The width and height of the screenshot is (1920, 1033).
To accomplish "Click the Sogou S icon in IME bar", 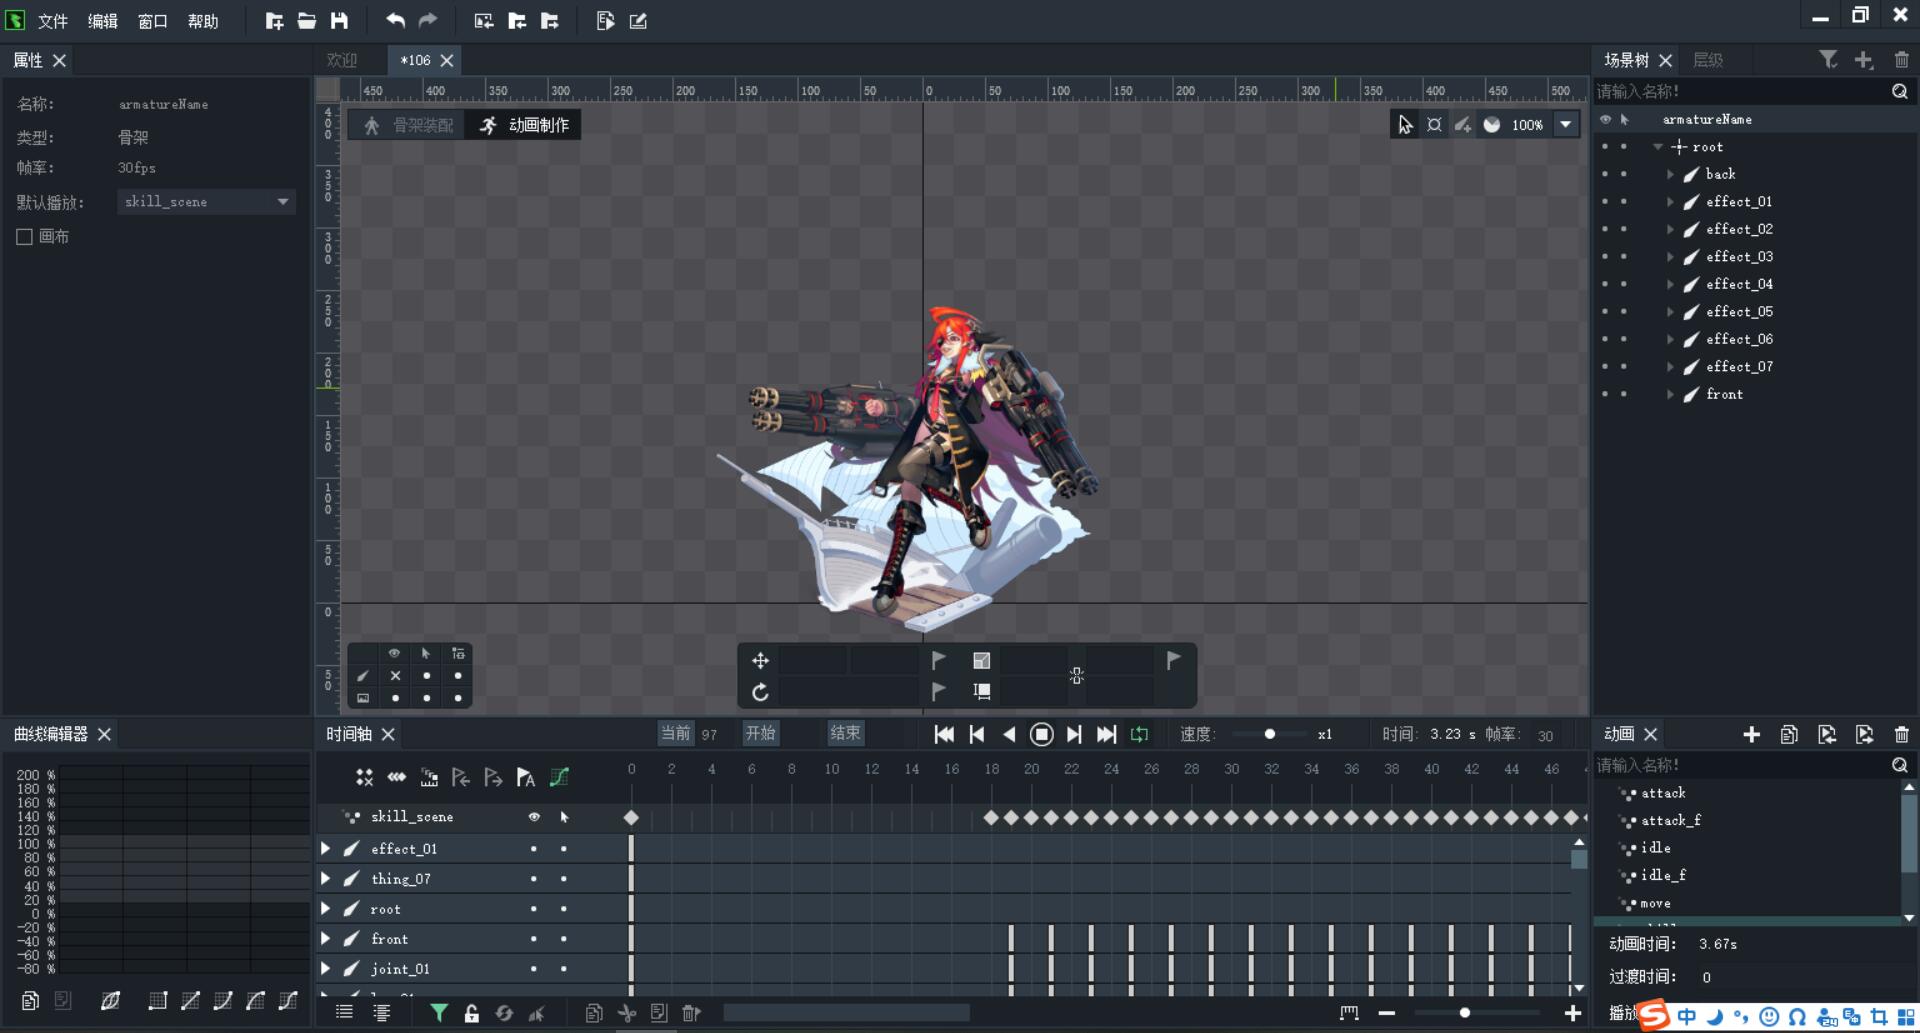I will click(x=1653, y=1015).
